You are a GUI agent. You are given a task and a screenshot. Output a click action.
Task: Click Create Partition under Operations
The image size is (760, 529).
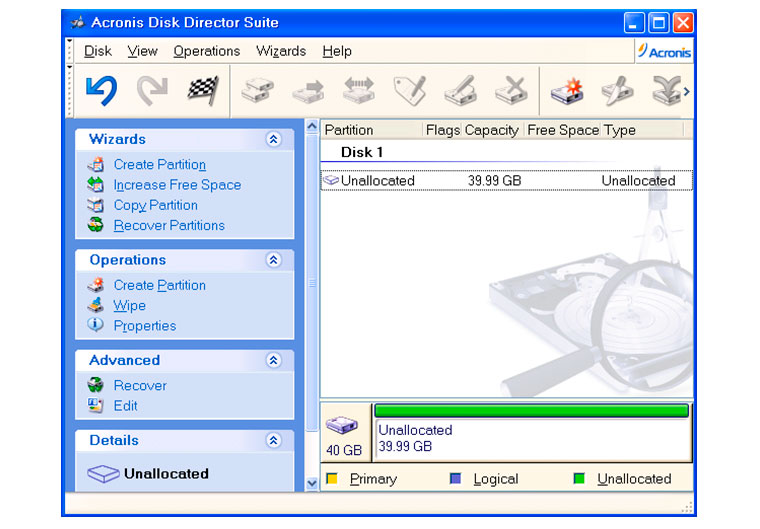coord(159,285)
